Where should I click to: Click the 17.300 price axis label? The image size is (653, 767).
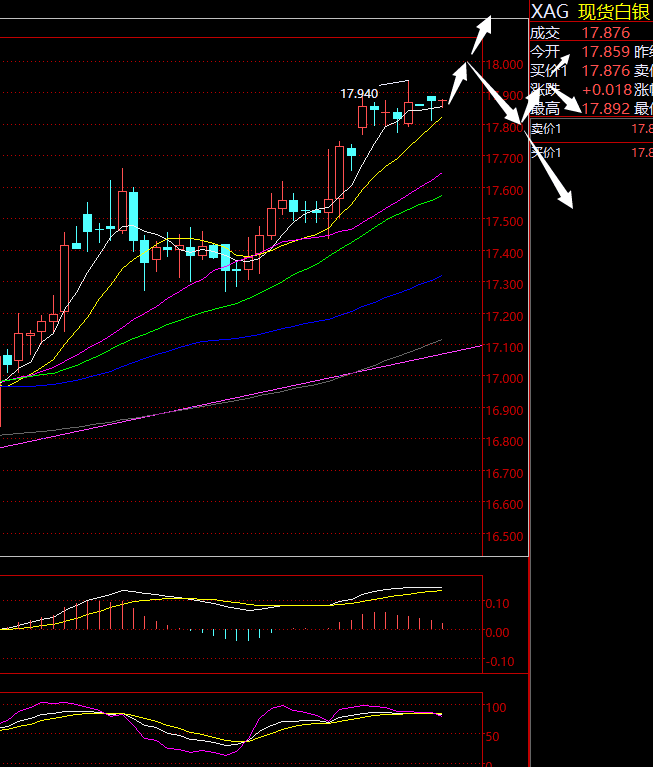[x=504, y=285]
